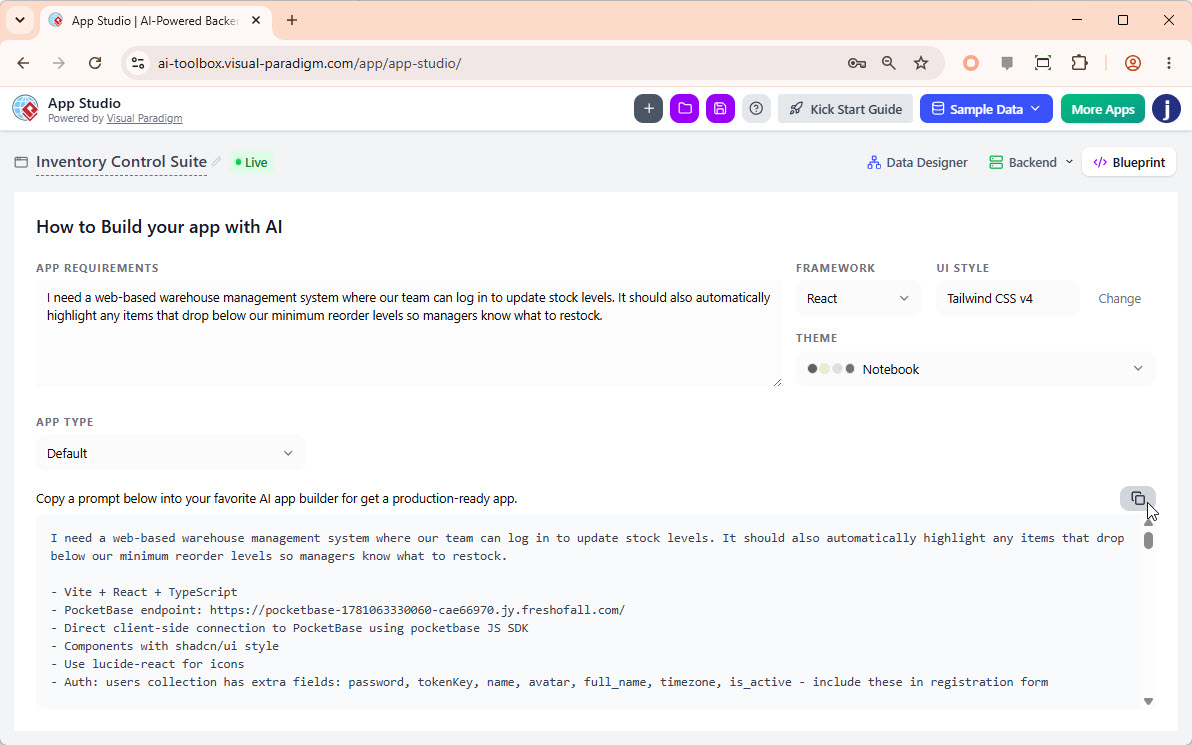This screenshot has height=745, width=1192.
Task: Open the Theme Notebook dropdown
Action: [975, 369]
